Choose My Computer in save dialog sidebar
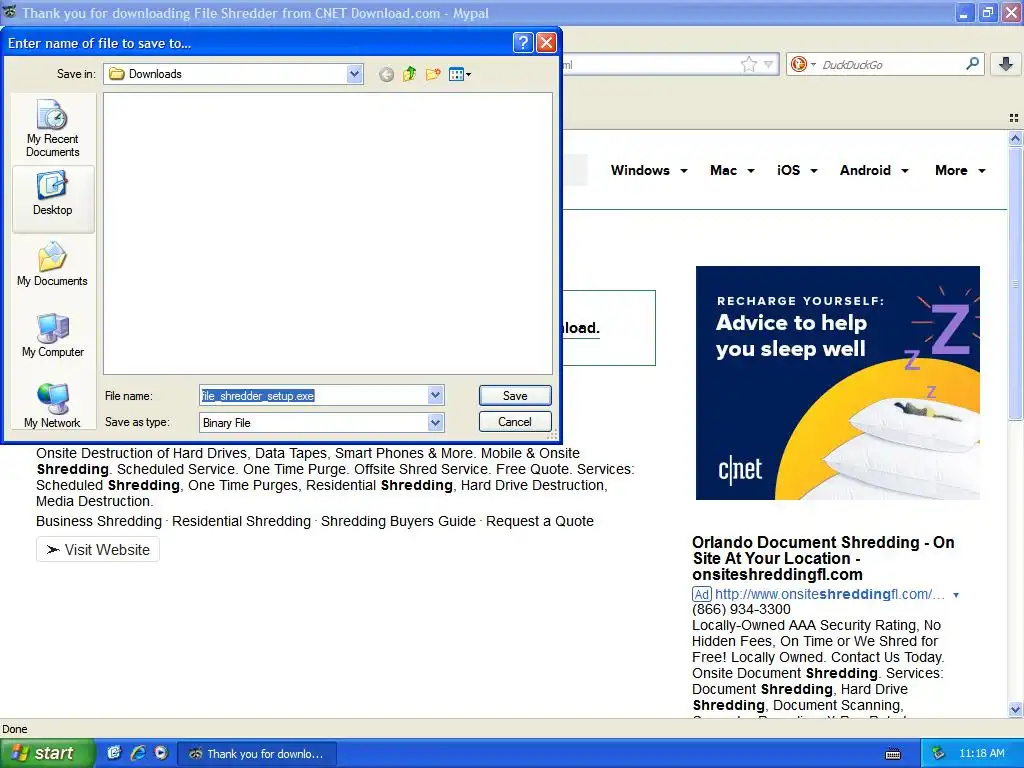The image size is (1024, 768). 53,335
